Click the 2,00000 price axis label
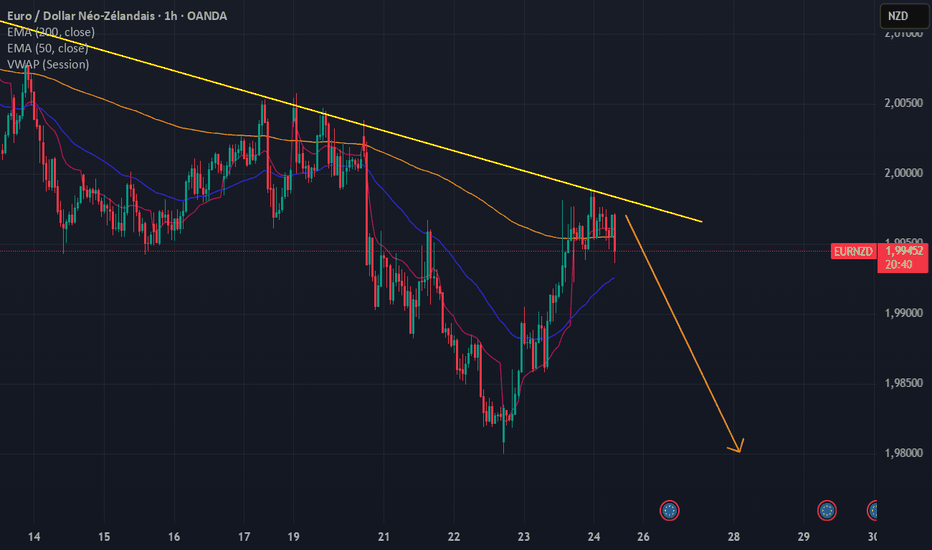Viewport: 932px width, 550px height. [903, 173]
